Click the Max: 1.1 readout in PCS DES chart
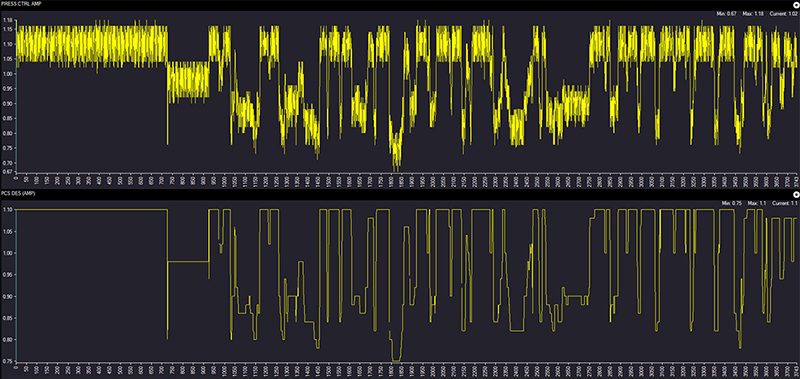This screenshot has height=379, width=800. 757,203
